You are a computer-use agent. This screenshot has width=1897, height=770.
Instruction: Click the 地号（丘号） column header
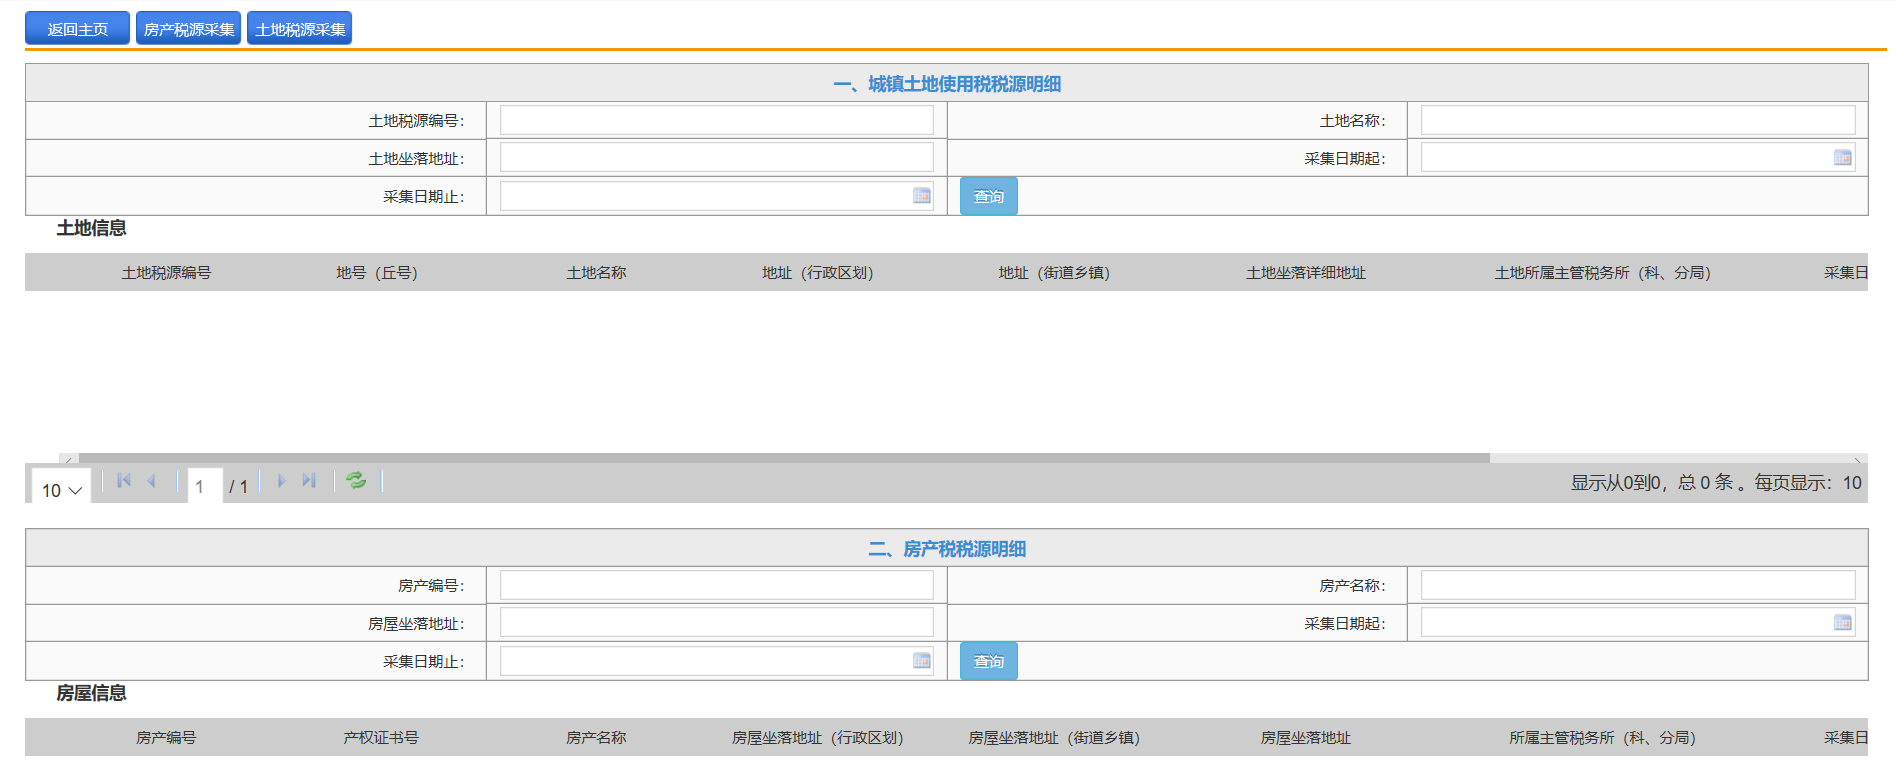(x=377, y=272)
